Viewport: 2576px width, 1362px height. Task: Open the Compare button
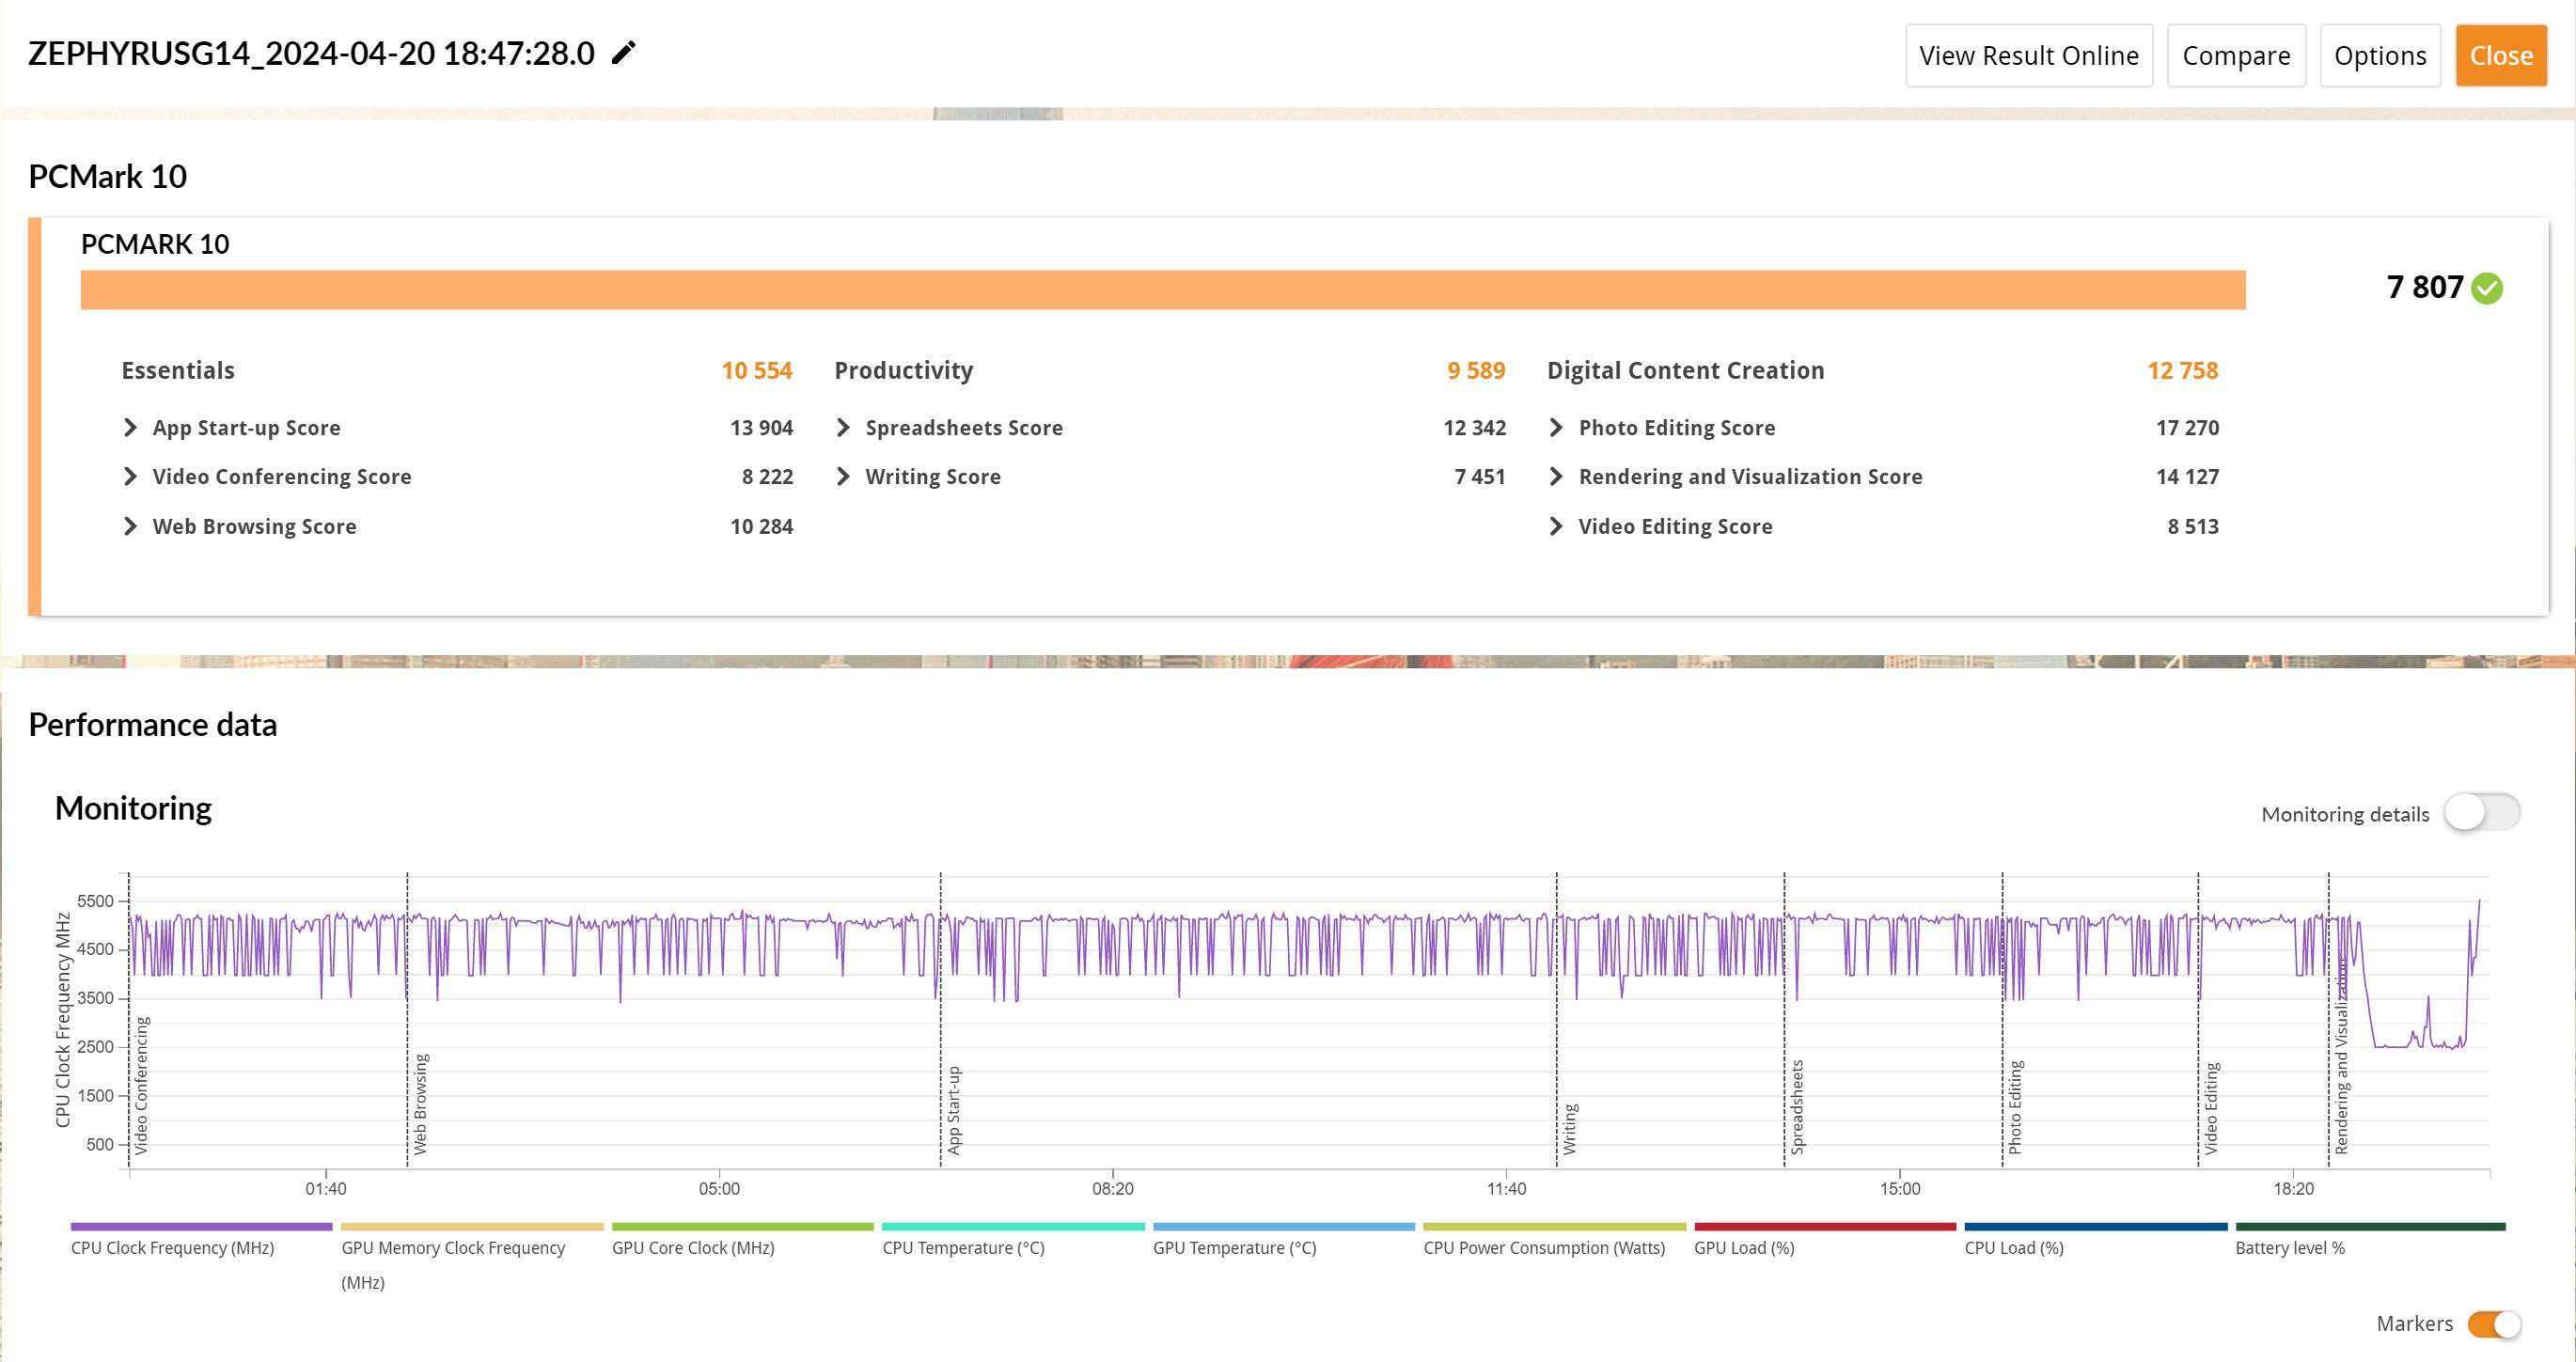[x=2235, y=56]
